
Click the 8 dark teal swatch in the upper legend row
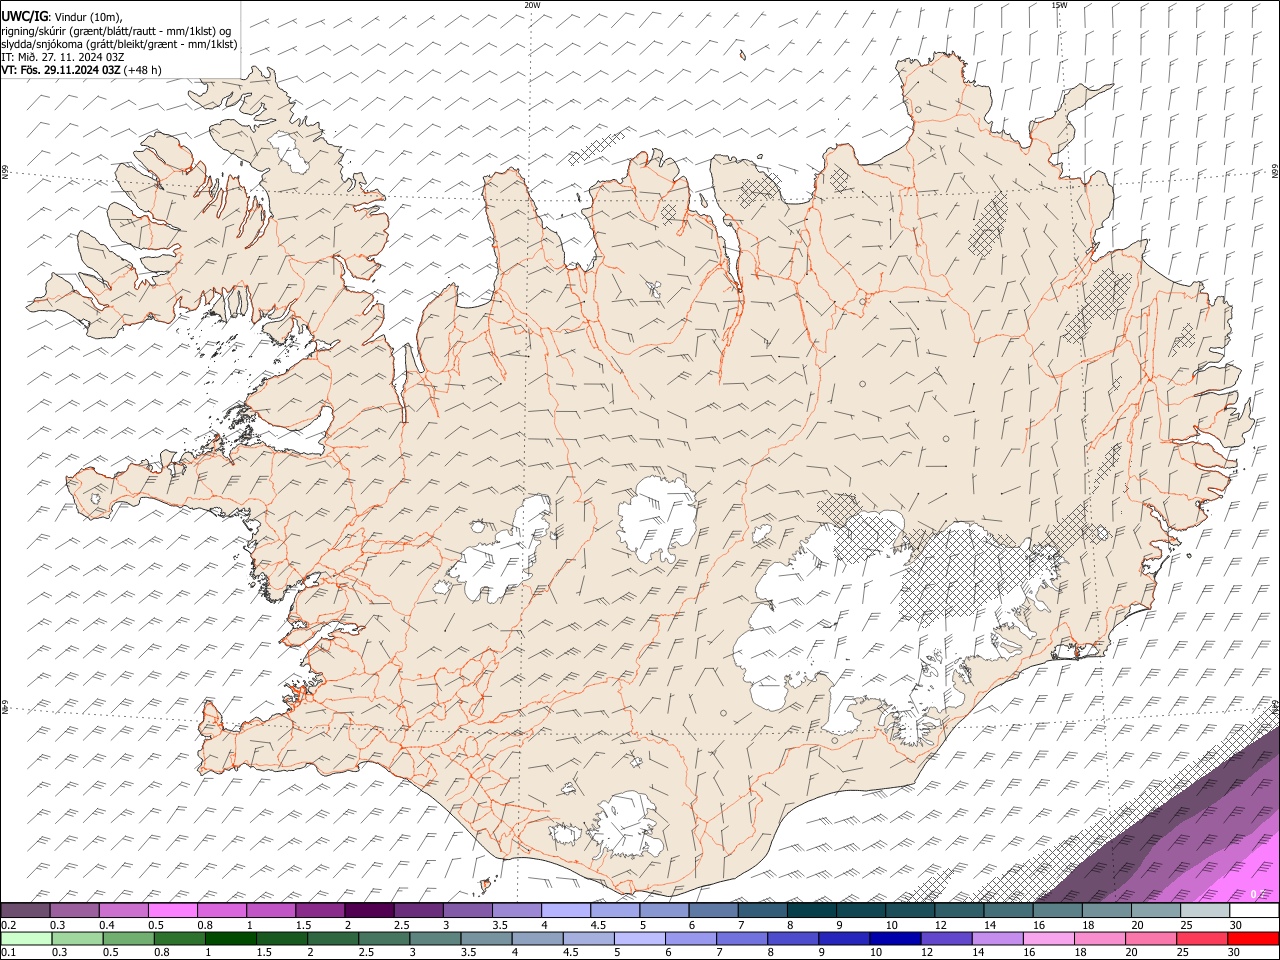[812, 911]
